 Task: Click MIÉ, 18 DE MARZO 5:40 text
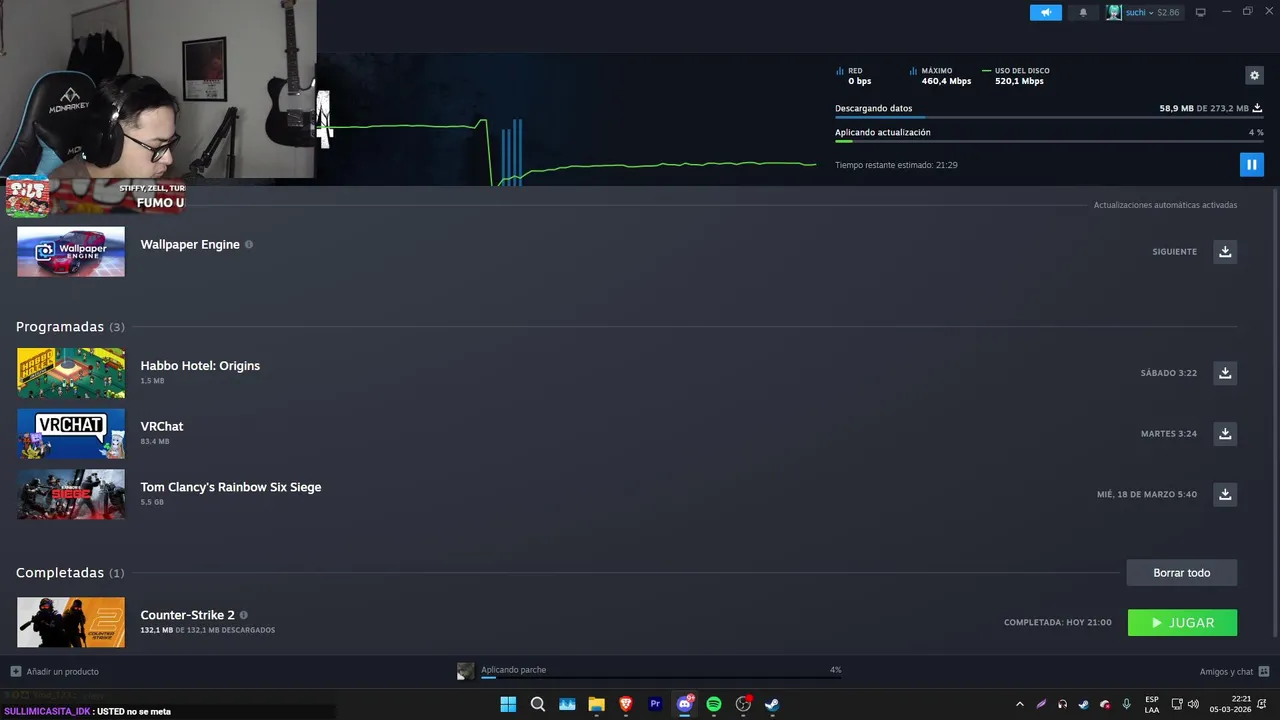point(1146,494)
